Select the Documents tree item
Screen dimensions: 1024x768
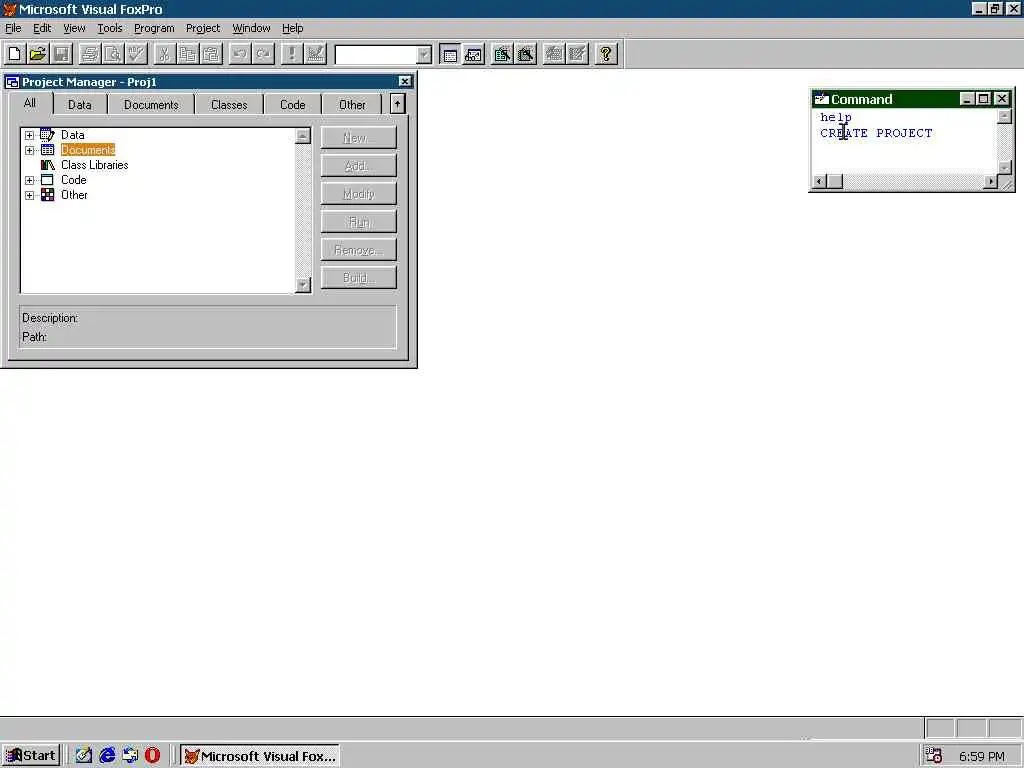point(88,150)
